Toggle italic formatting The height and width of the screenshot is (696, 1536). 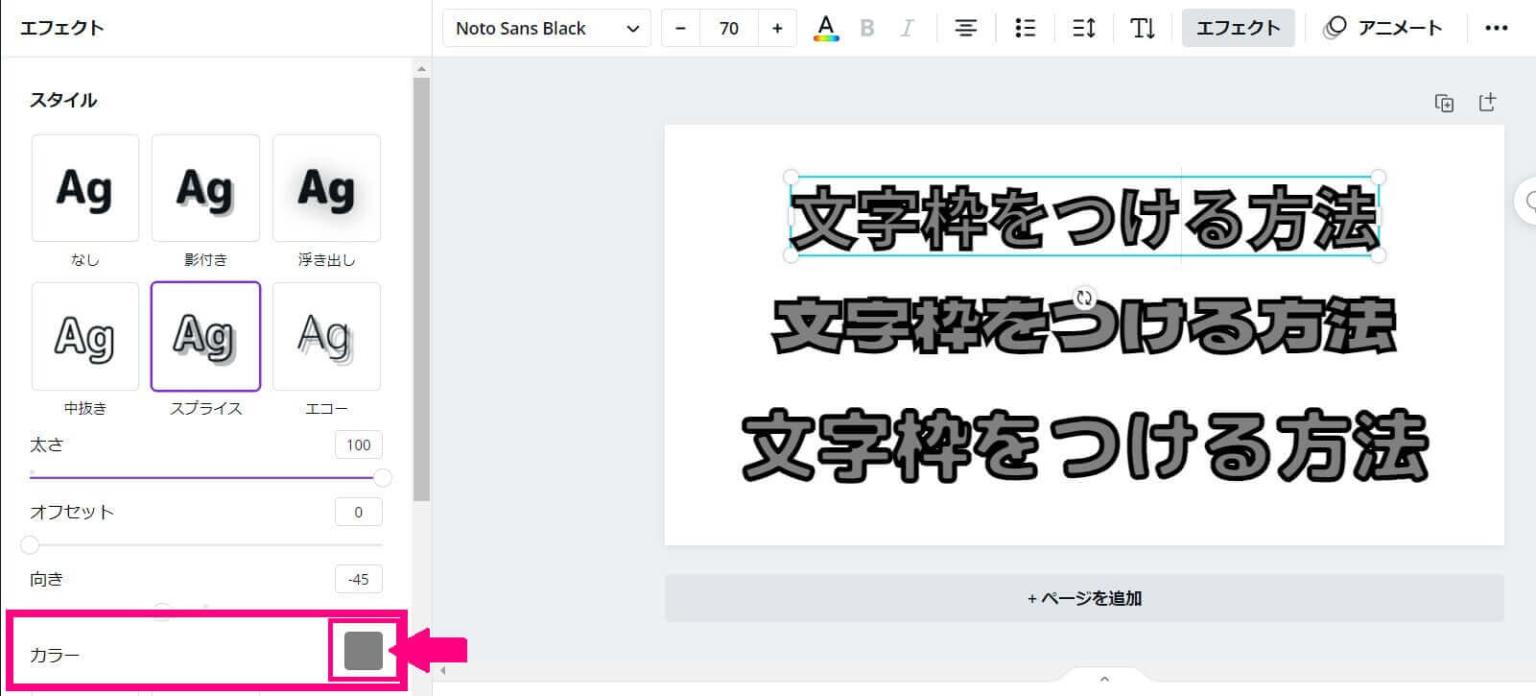907,28
